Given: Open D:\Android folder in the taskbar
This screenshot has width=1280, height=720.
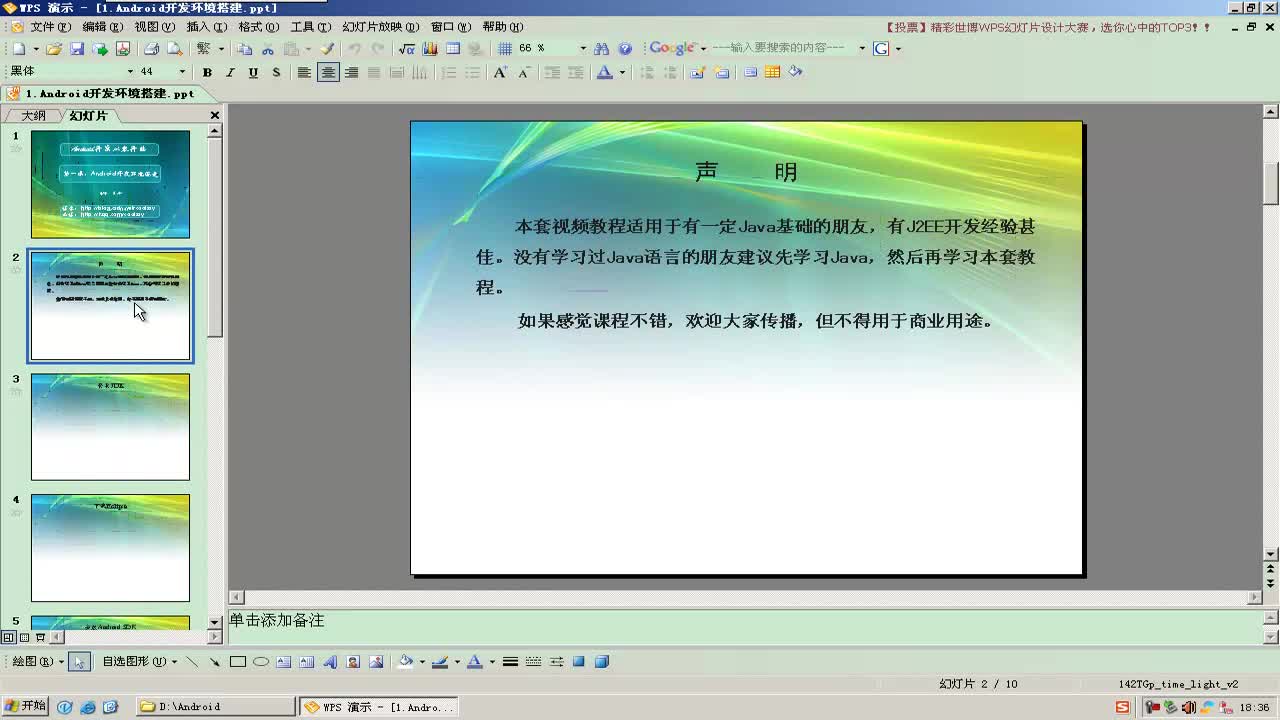Looking at the screenshot, I should [x=215, y=707].
